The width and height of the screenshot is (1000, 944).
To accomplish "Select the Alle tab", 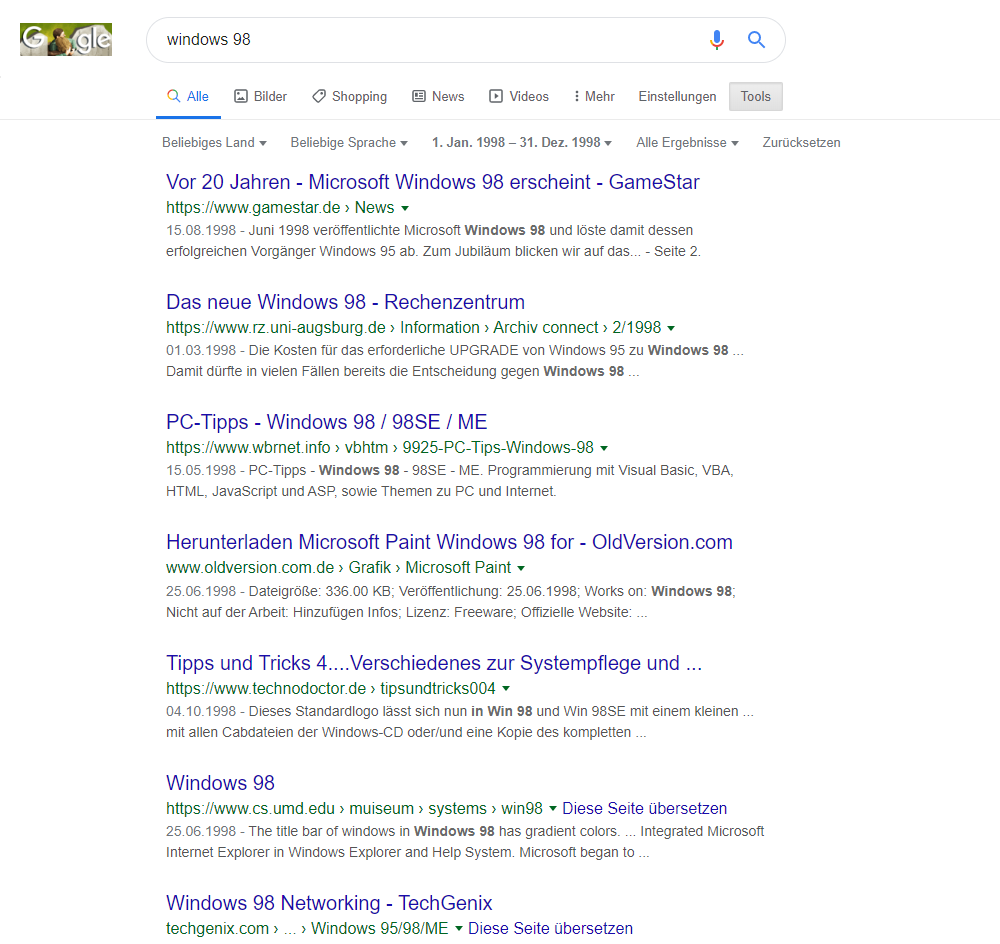I will coord(188,96).
